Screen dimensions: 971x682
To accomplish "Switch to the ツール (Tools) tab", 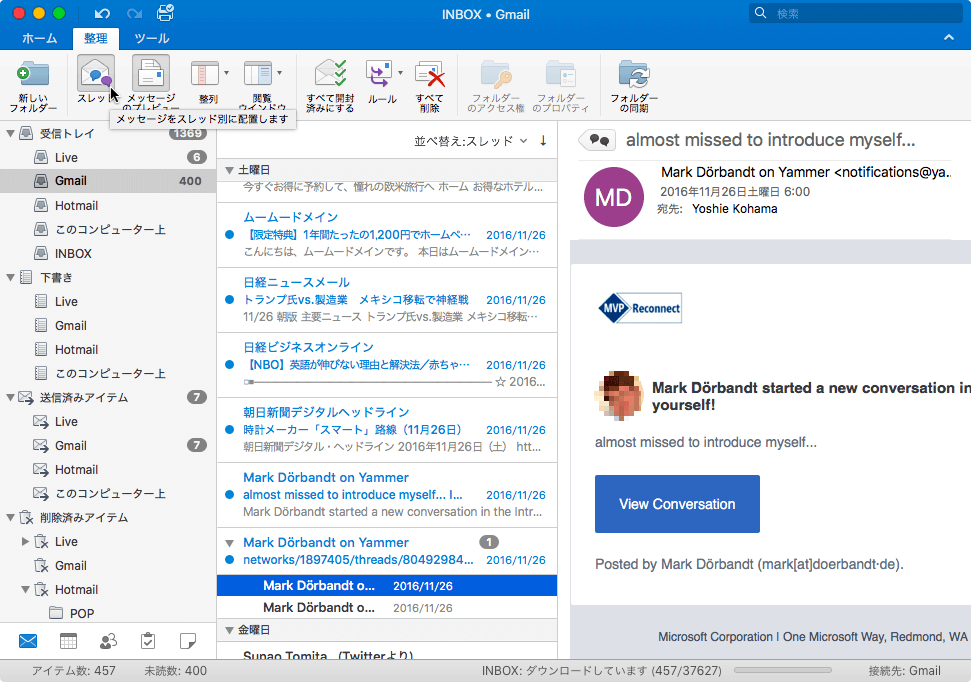I will click(152, 38).
